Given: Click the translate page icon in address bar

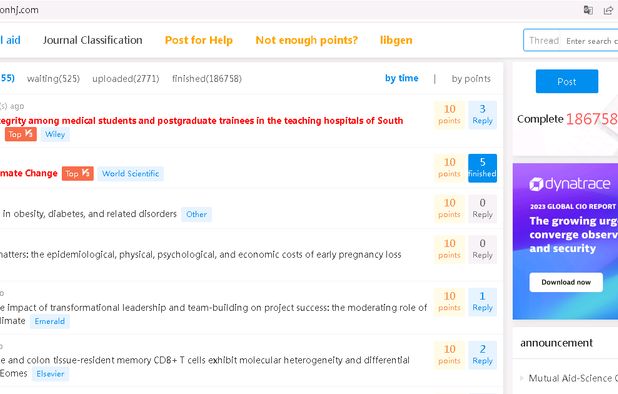Looking at the screenshot, I should [588, 10].
